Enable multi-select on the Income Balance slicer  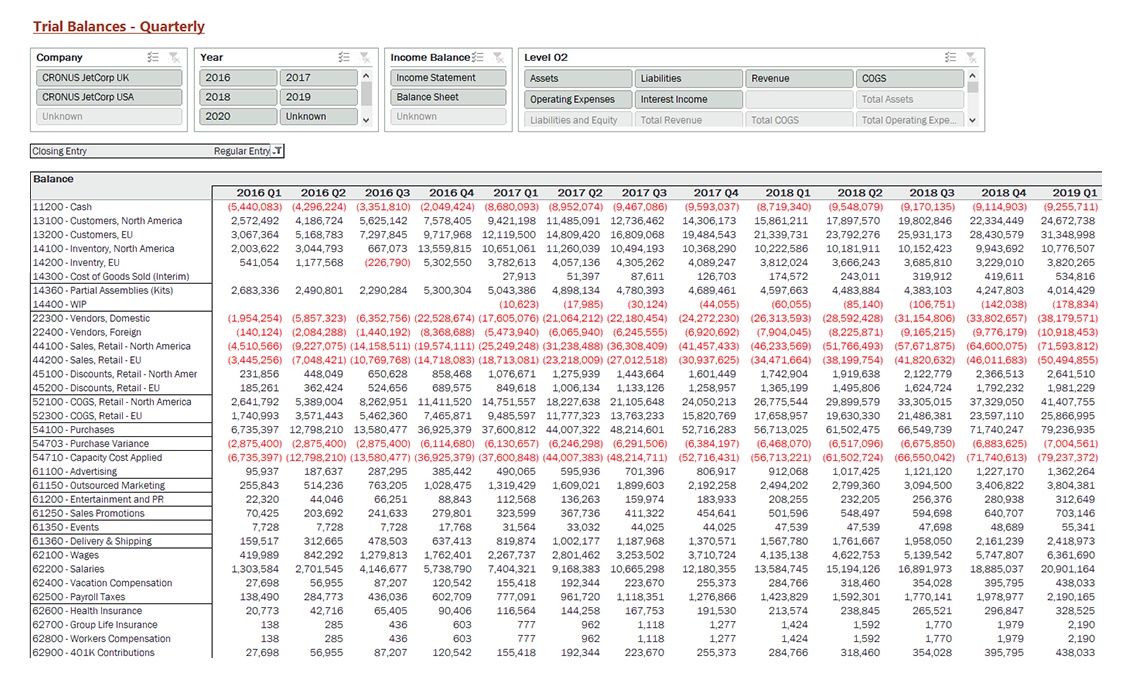(478, 57)
